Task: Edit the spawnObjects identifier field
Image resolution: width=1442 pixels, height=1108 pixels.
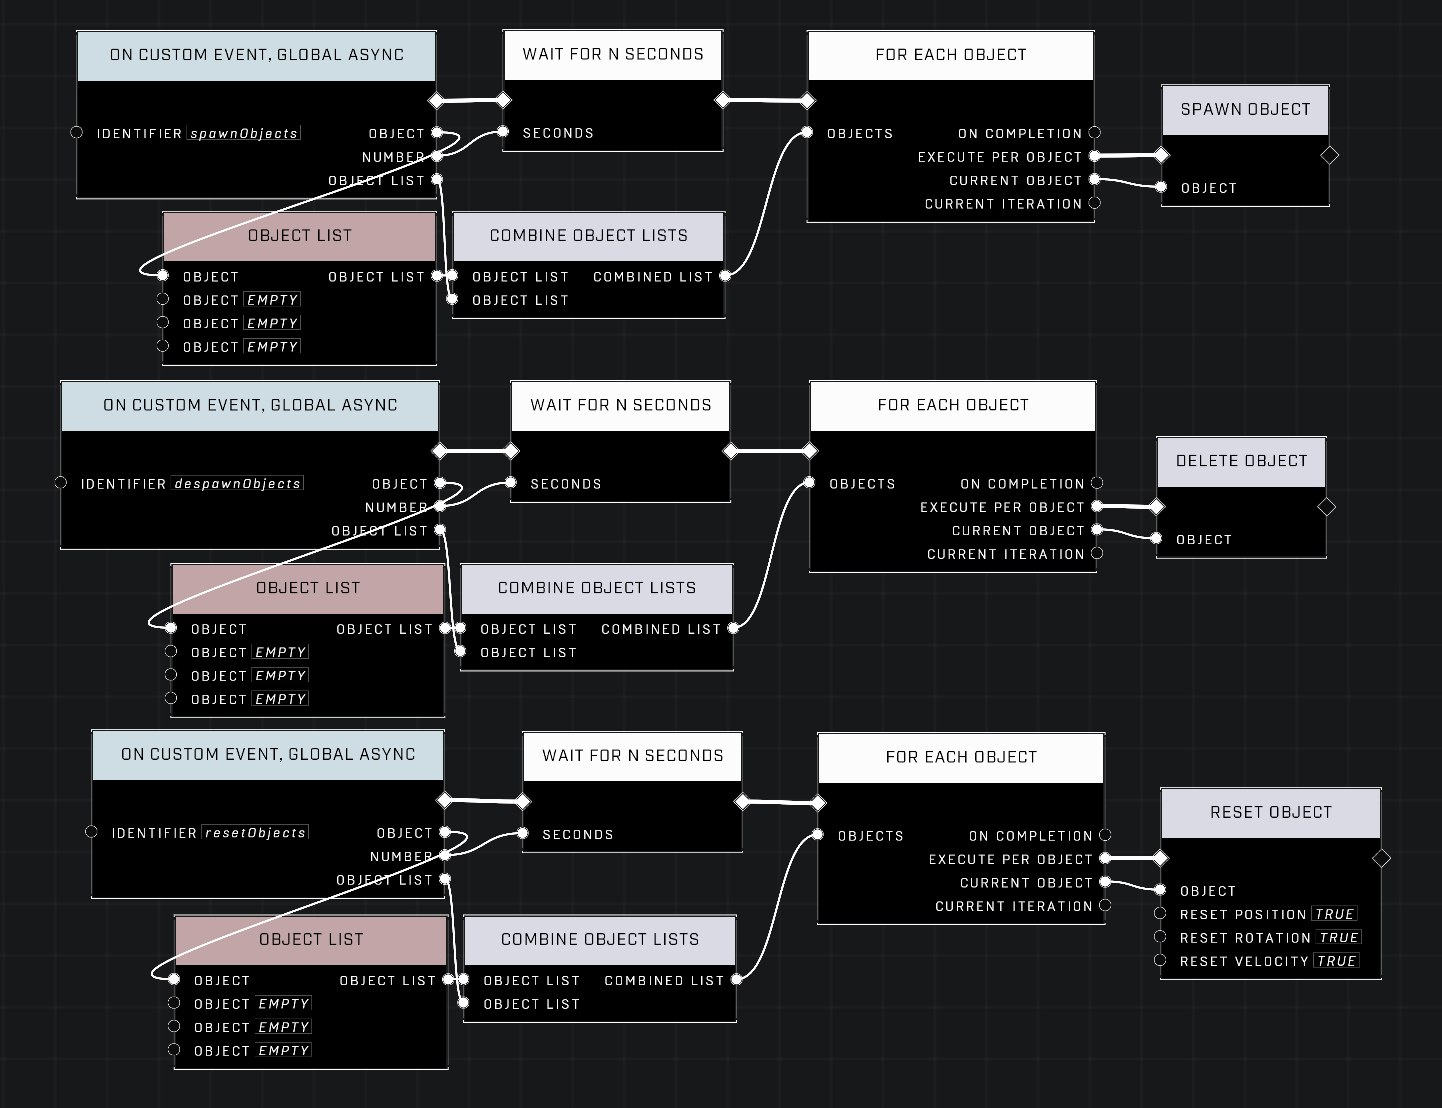Action: click(x=244, y=133)
